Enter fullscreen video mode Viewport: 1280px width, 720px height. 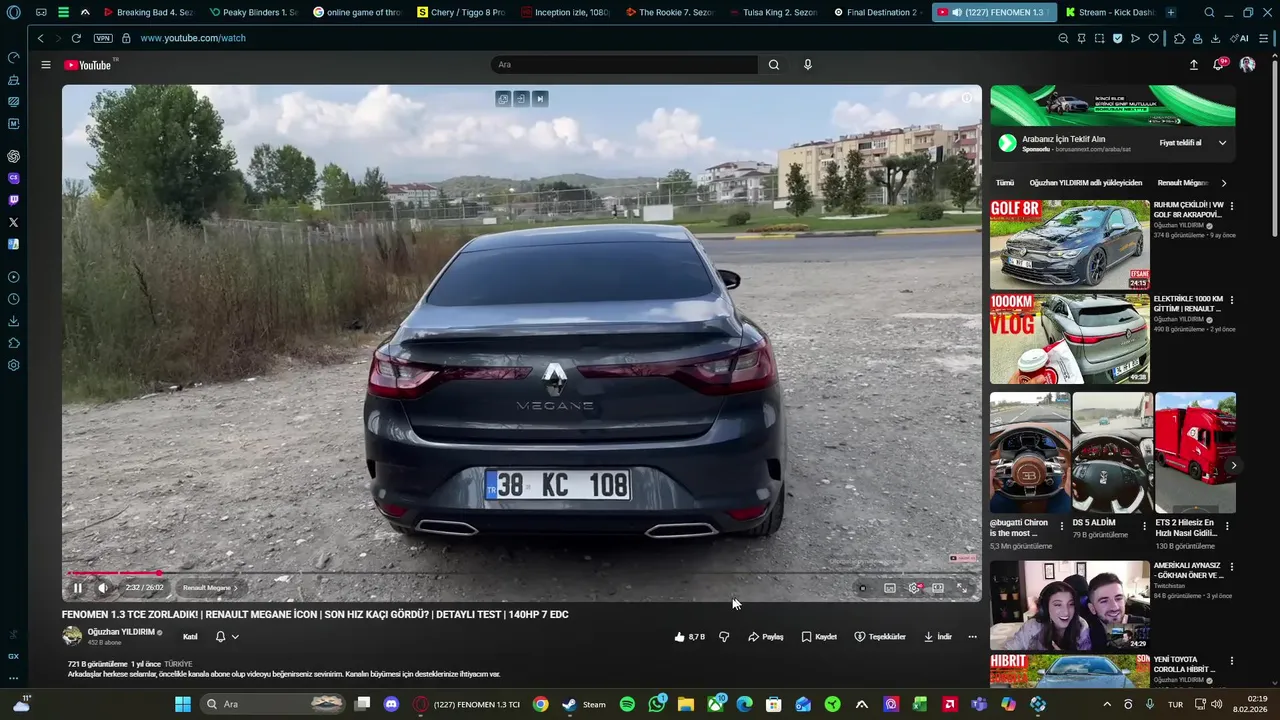[962, 588]
